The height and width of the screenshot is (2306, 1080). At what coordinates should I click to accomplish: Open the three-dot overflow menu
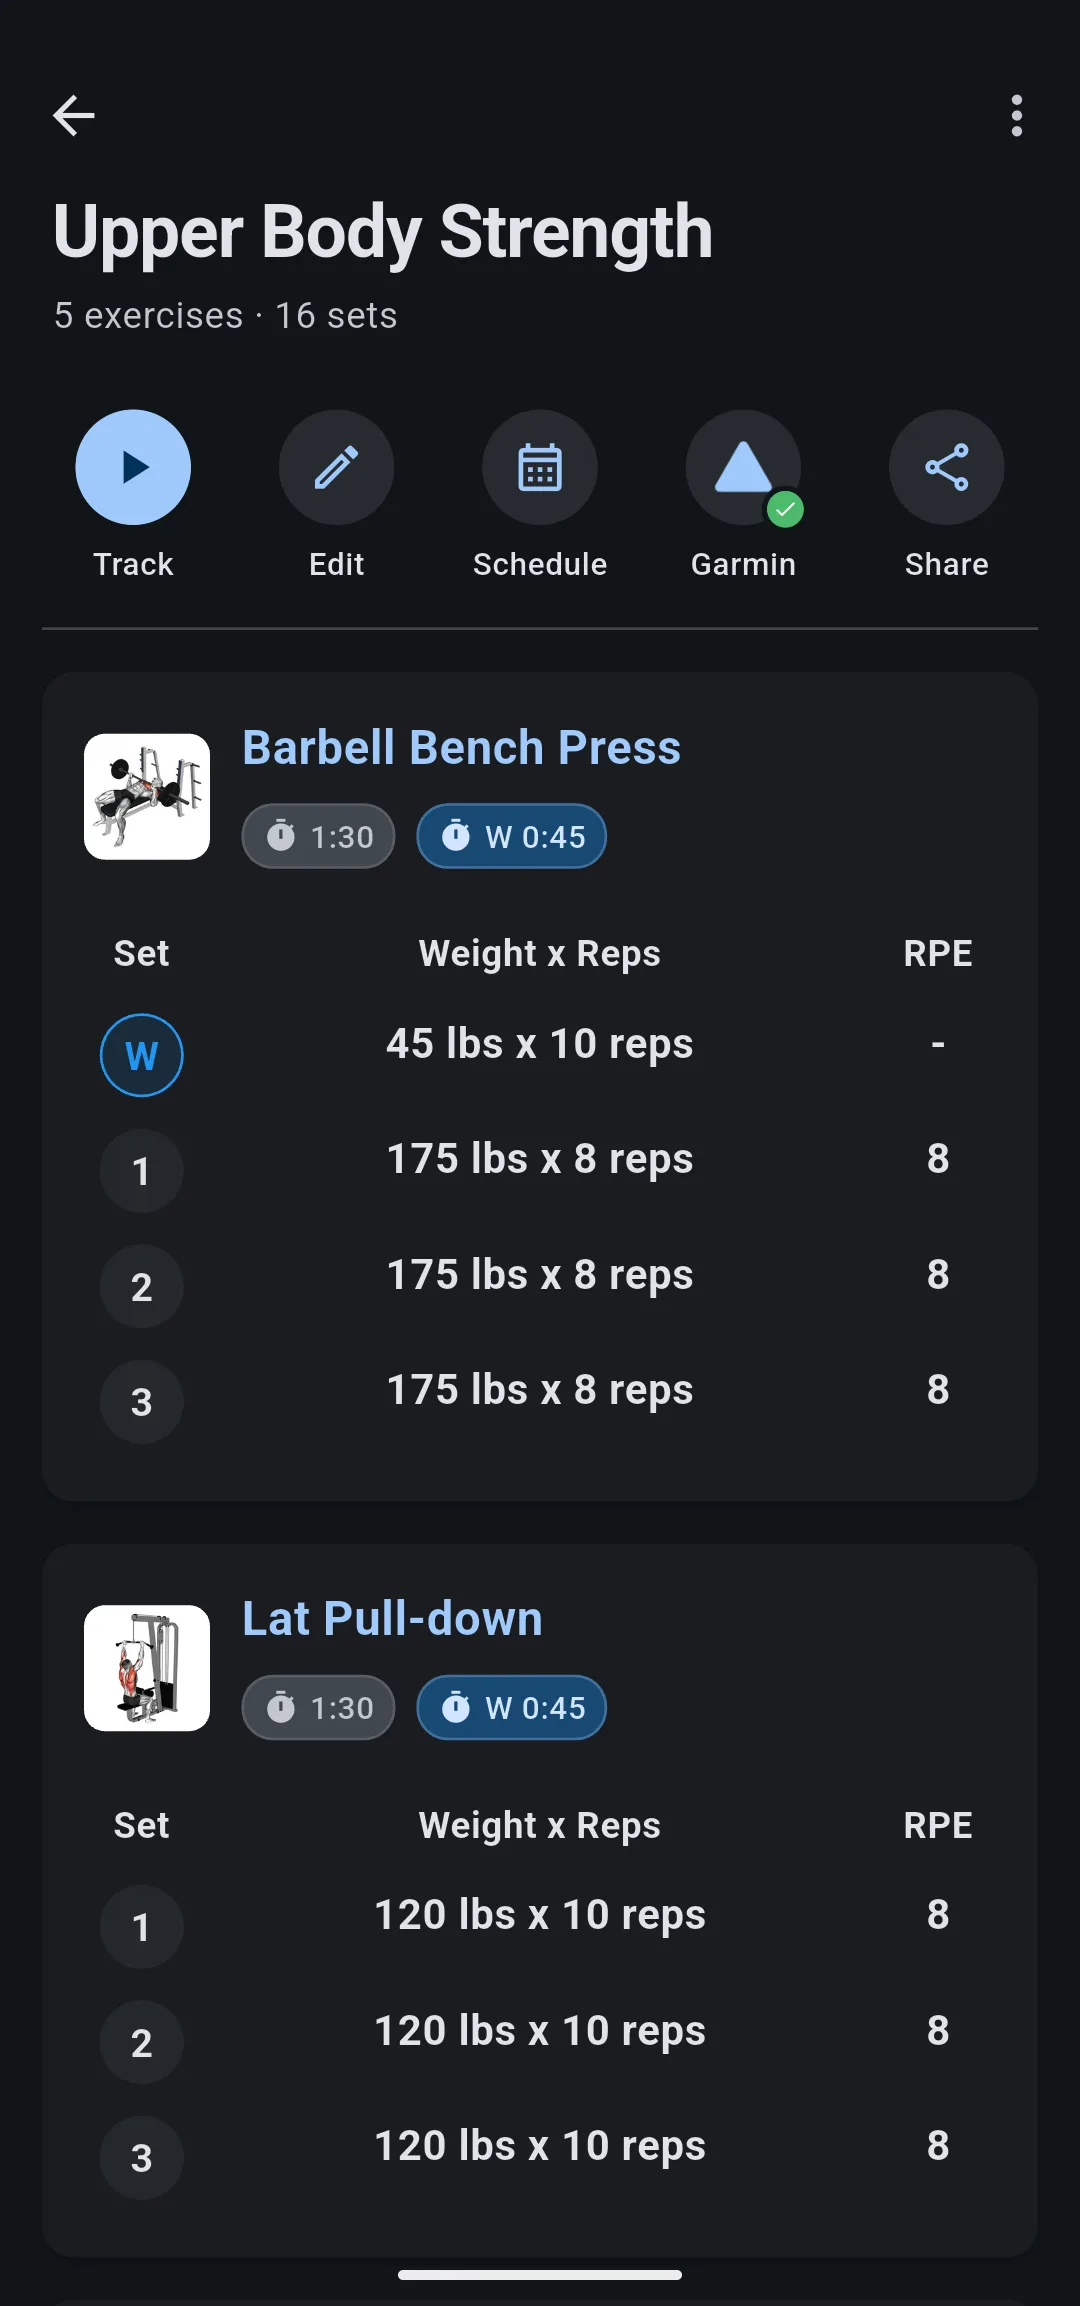1017,116
